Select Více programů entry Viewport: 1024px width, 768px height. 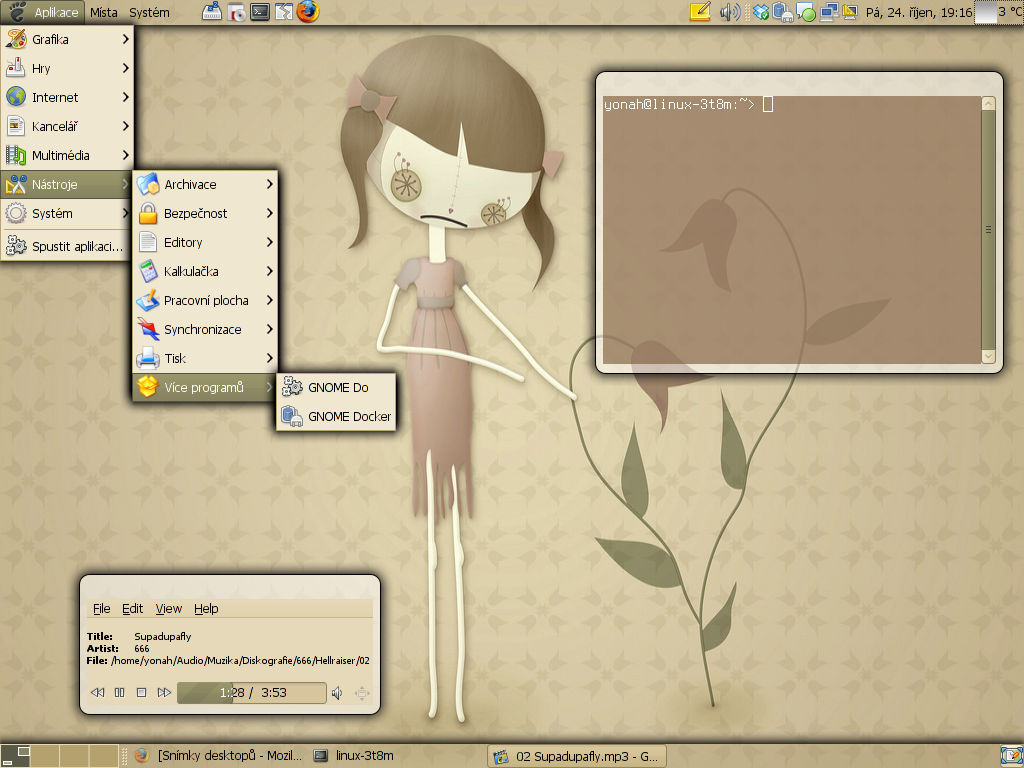pyautogui.click(x=206, y=387)
